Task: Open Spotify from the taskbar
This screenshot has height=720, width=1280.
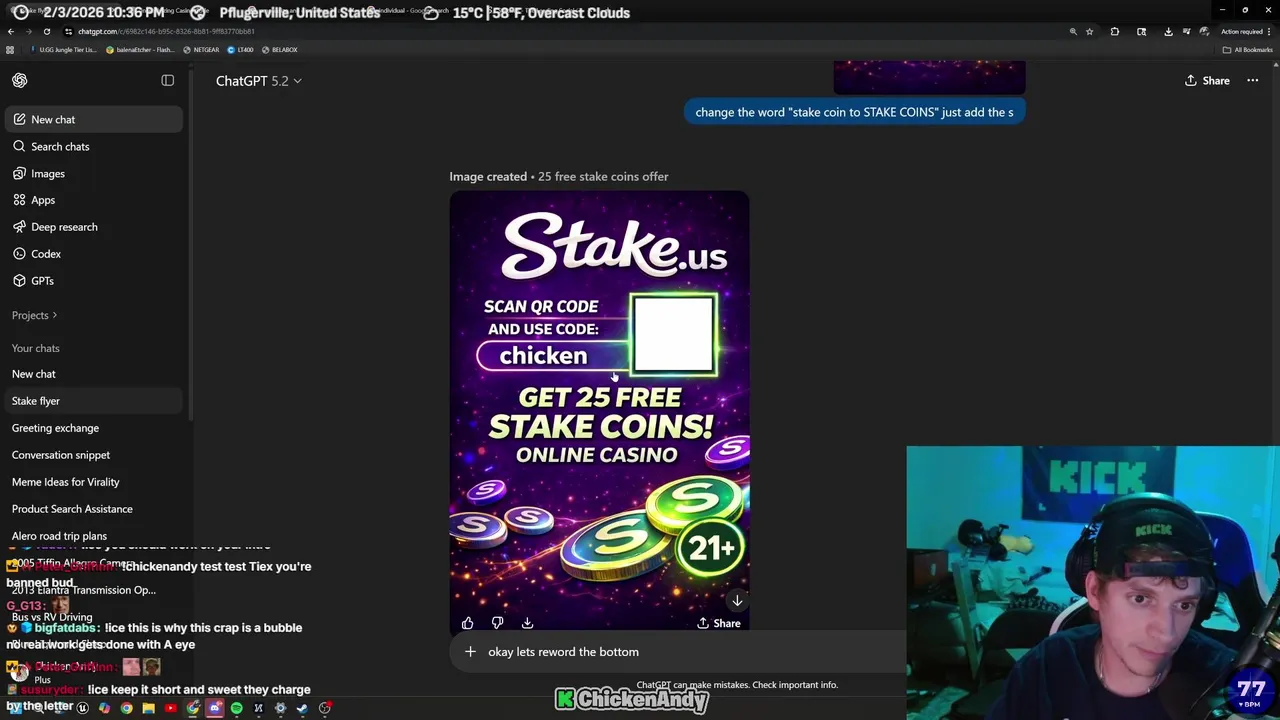Action: tap(236, 708)
